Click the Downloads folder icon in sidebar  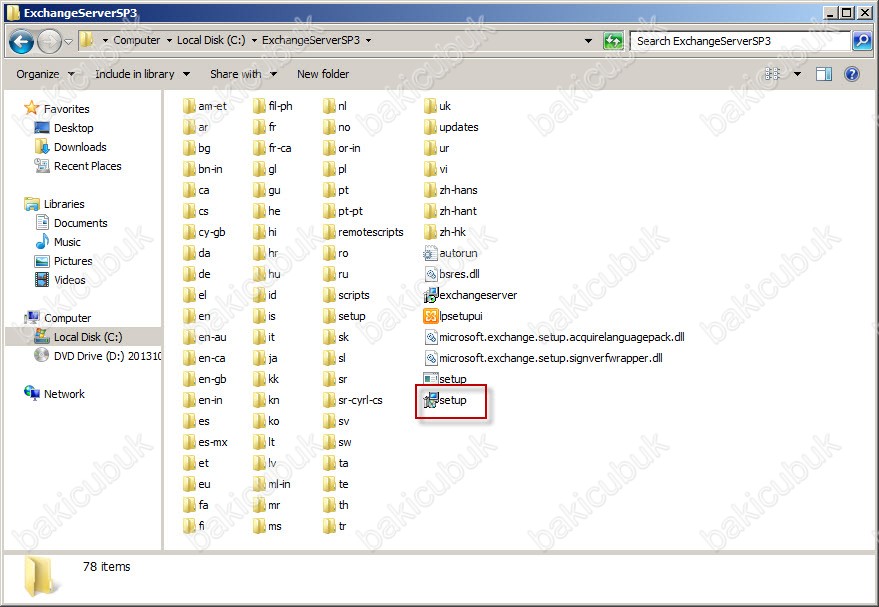(42, 147)
